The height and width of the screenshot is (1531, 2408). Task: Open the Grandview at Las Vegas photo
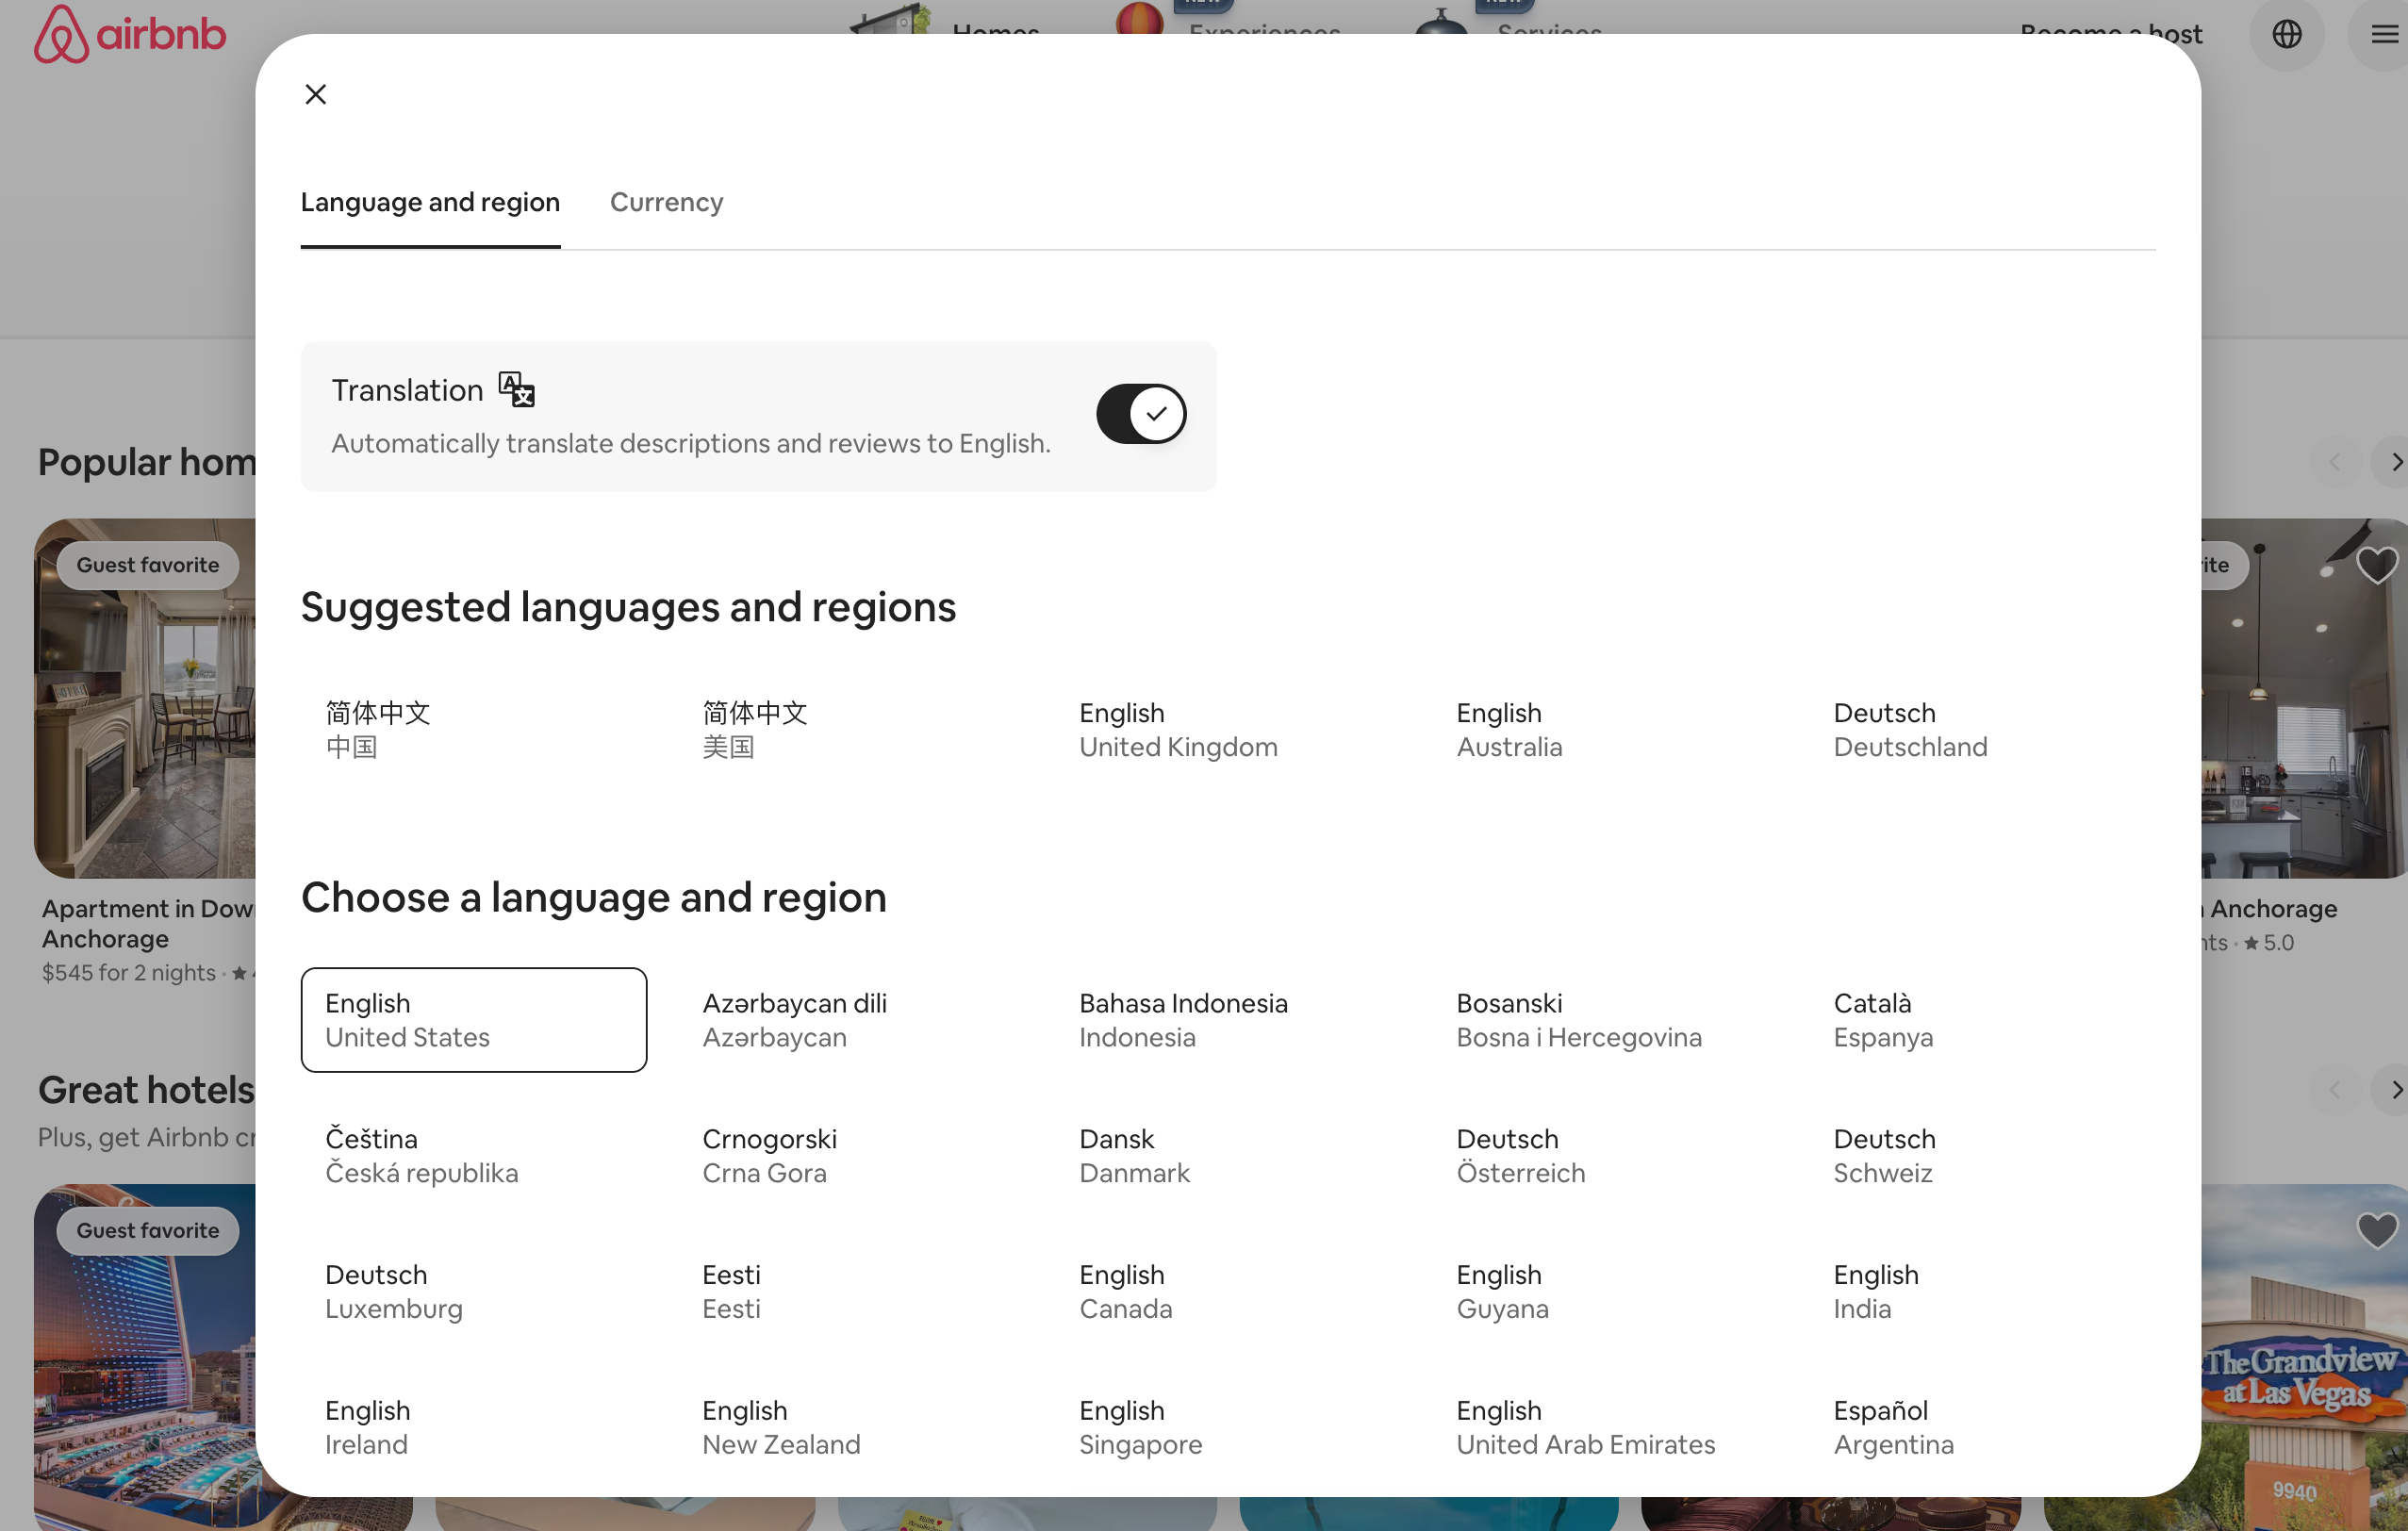2304,1357
